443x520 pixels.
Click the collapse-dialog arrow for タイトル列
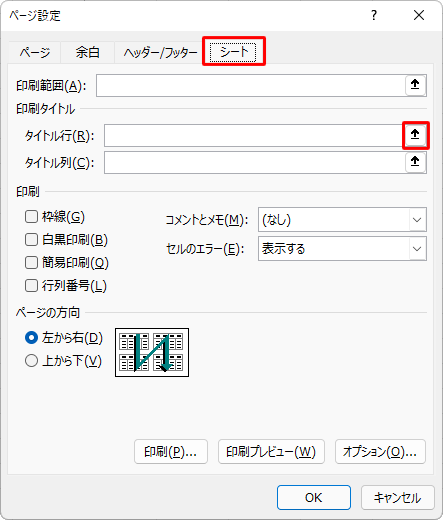(415, 162)
